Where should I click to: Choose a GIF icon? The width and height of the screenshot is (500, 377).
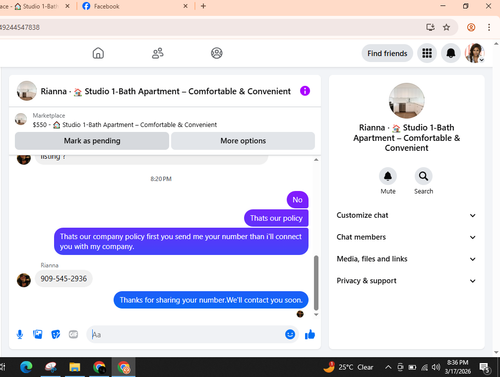[73, 334]
